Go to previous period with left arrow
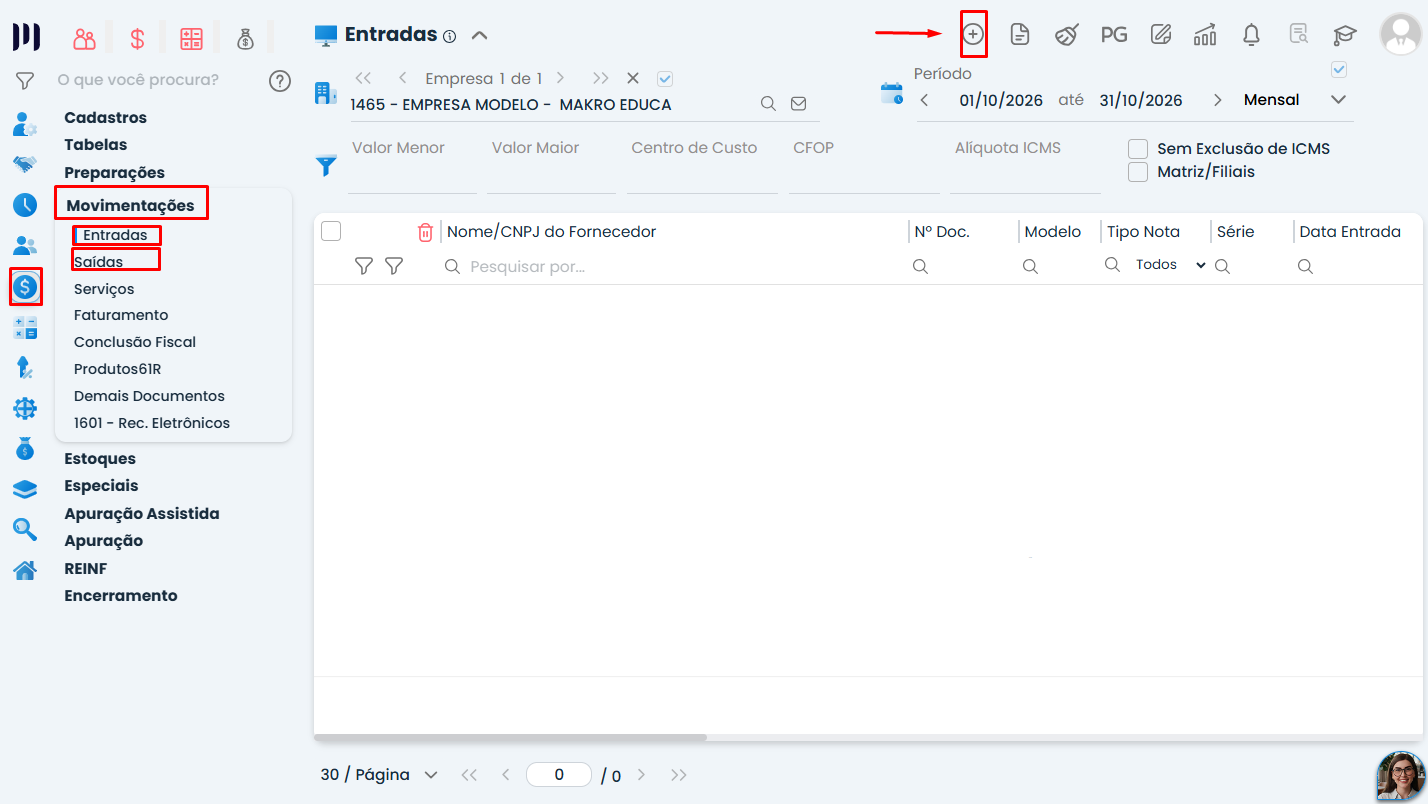The width and height of the screenshot is (1428, 804). [924, 100]
